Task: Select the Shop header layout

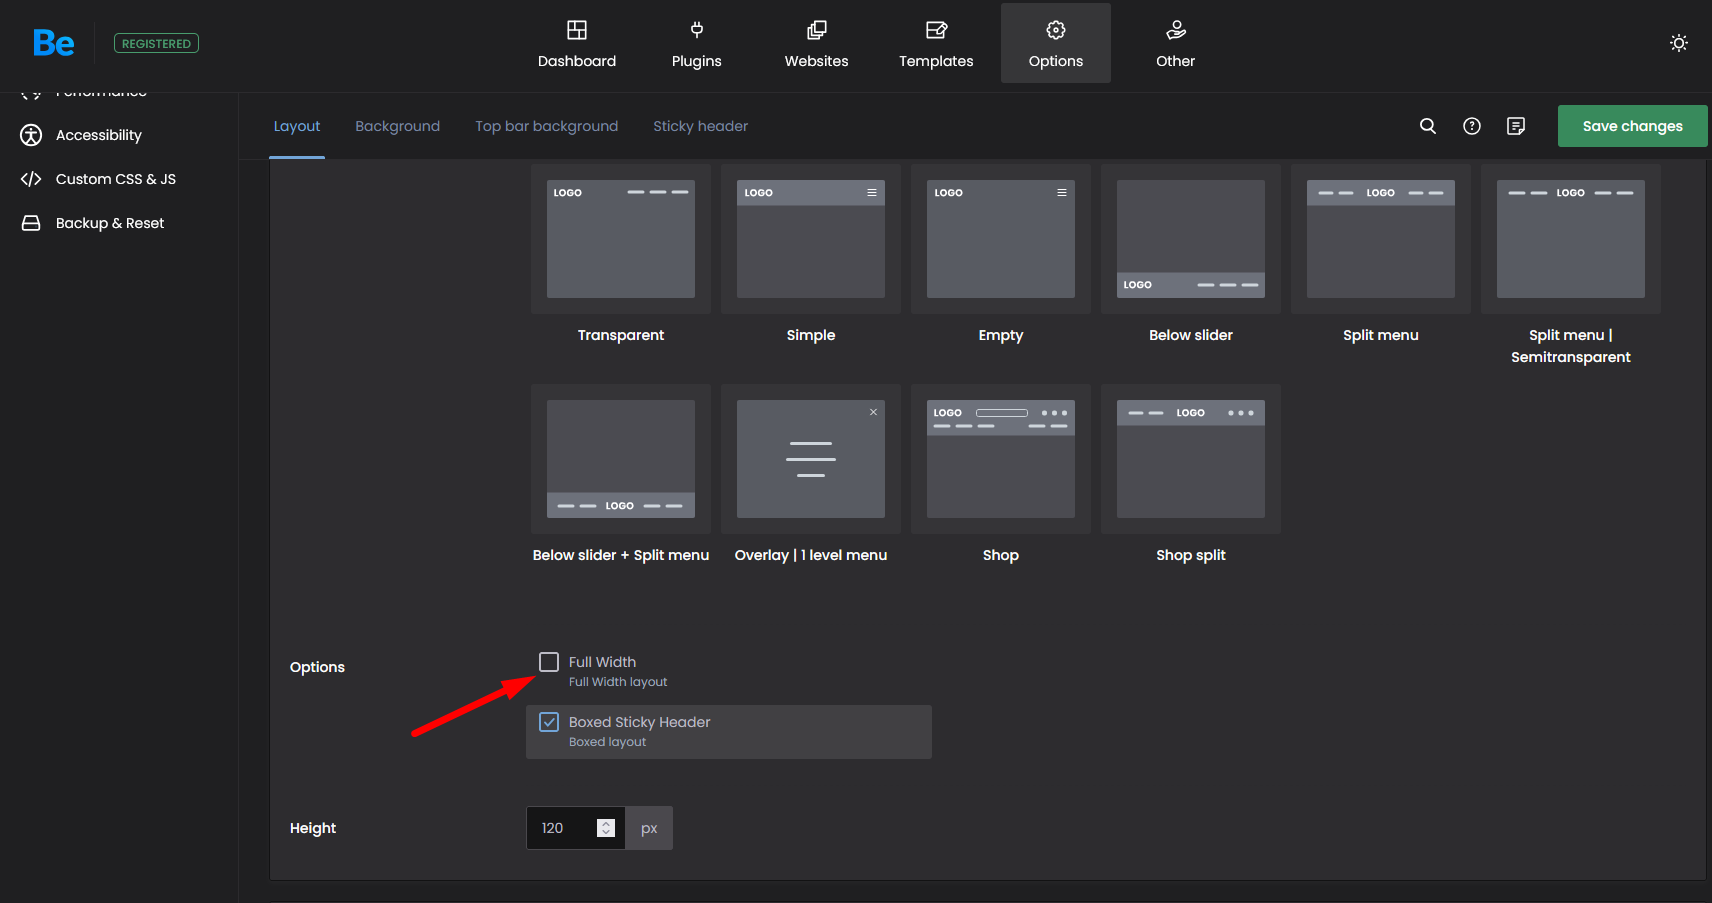Action: pyautogui.click(x=1001, y=459)
